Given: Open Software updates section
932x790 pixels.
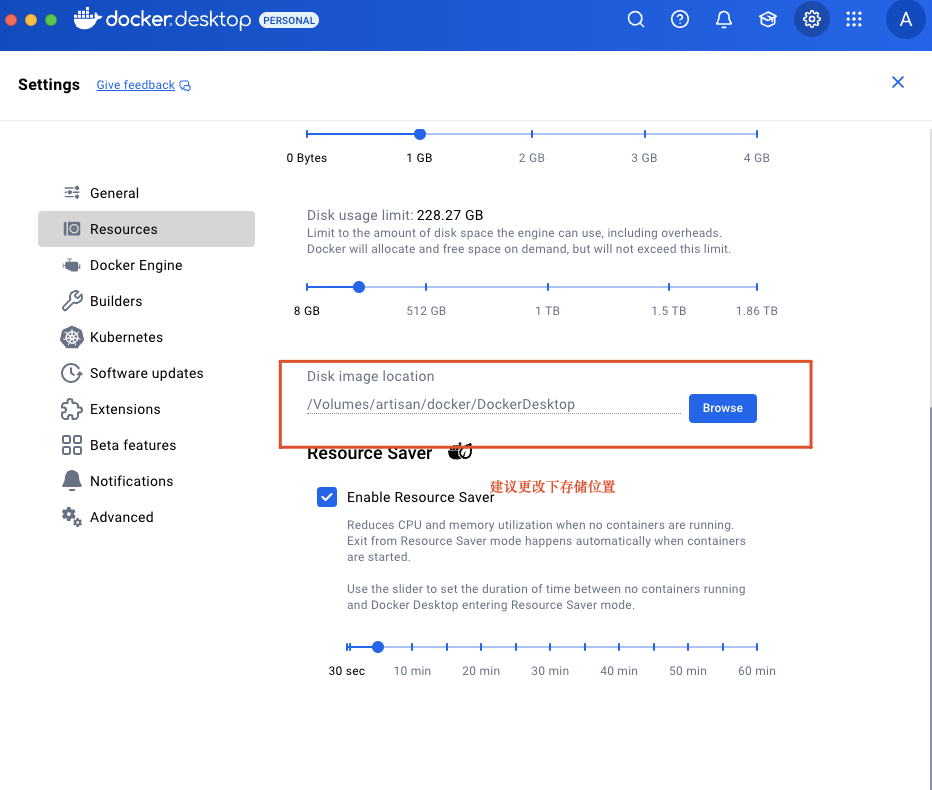Looking at the screenshot, I should pyautogui.click(x=146, y=373).
